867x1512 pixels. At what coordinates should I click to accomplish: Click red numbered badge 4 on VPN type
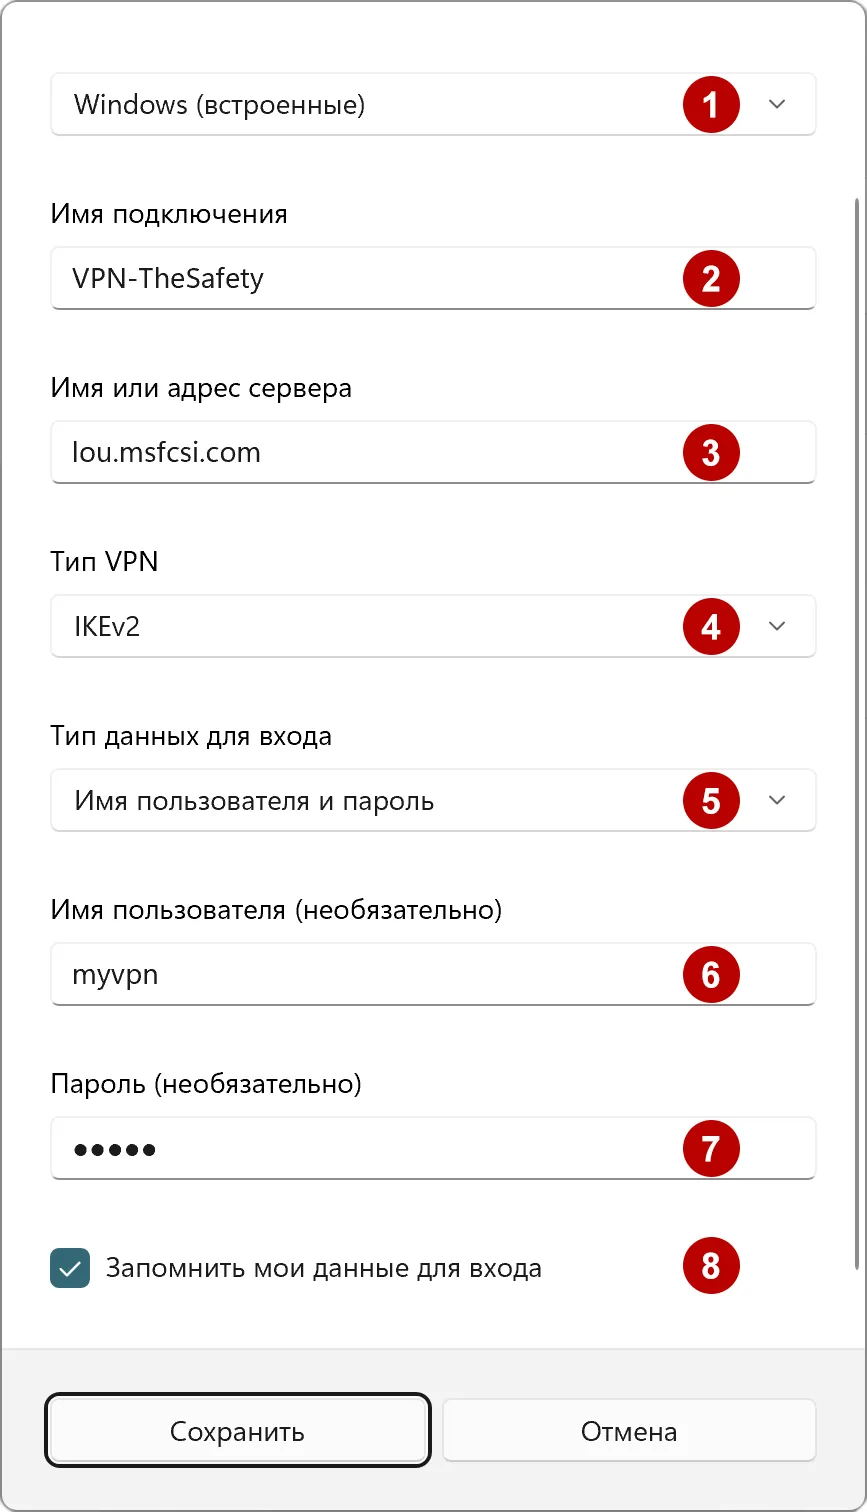pos(711,626)
